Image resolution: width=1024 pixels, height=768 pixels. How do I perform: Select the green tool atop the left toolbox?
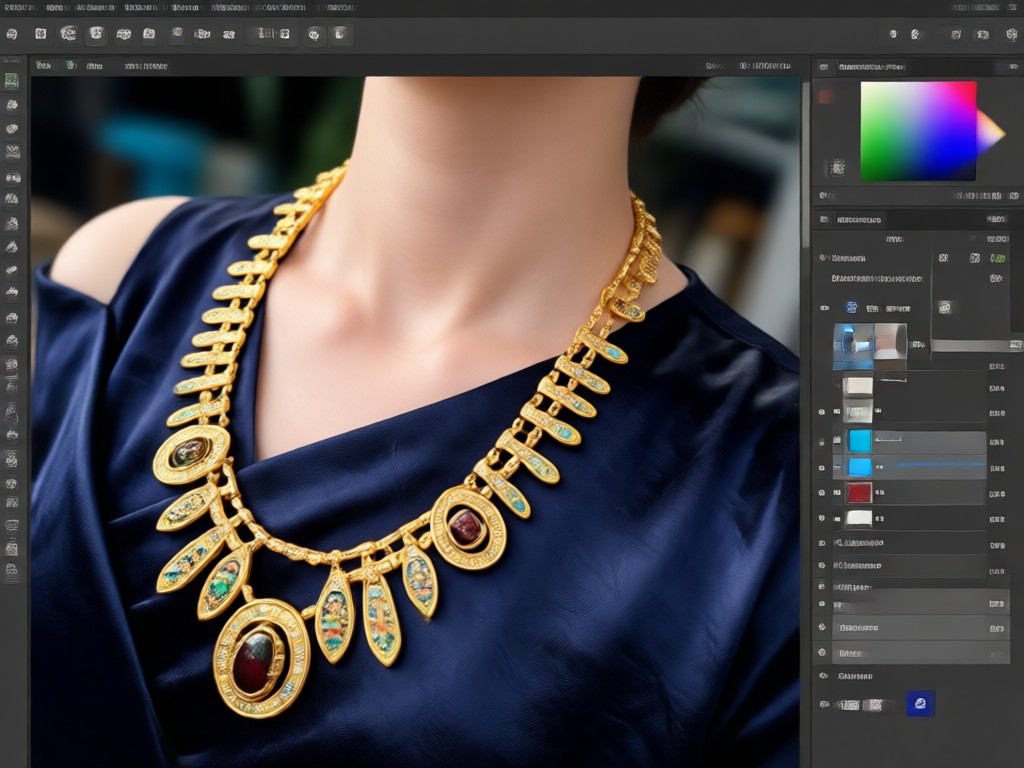[12, 80]
